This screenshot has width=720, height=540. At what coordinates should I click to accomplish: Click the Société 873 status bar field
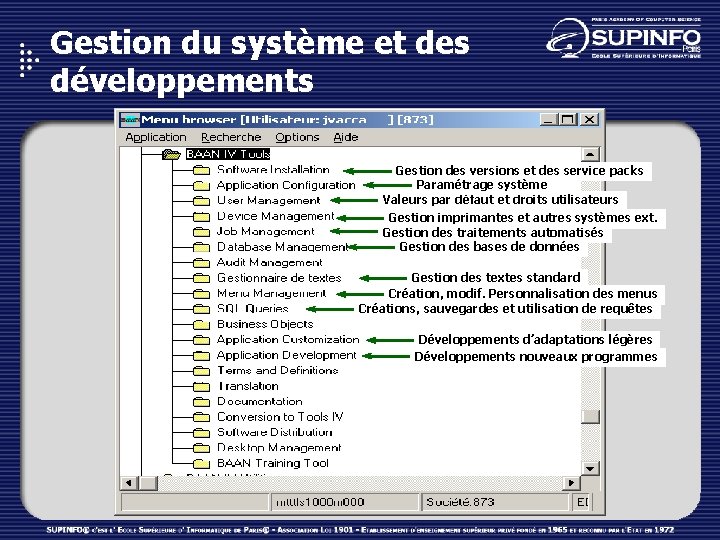[495, 502]
